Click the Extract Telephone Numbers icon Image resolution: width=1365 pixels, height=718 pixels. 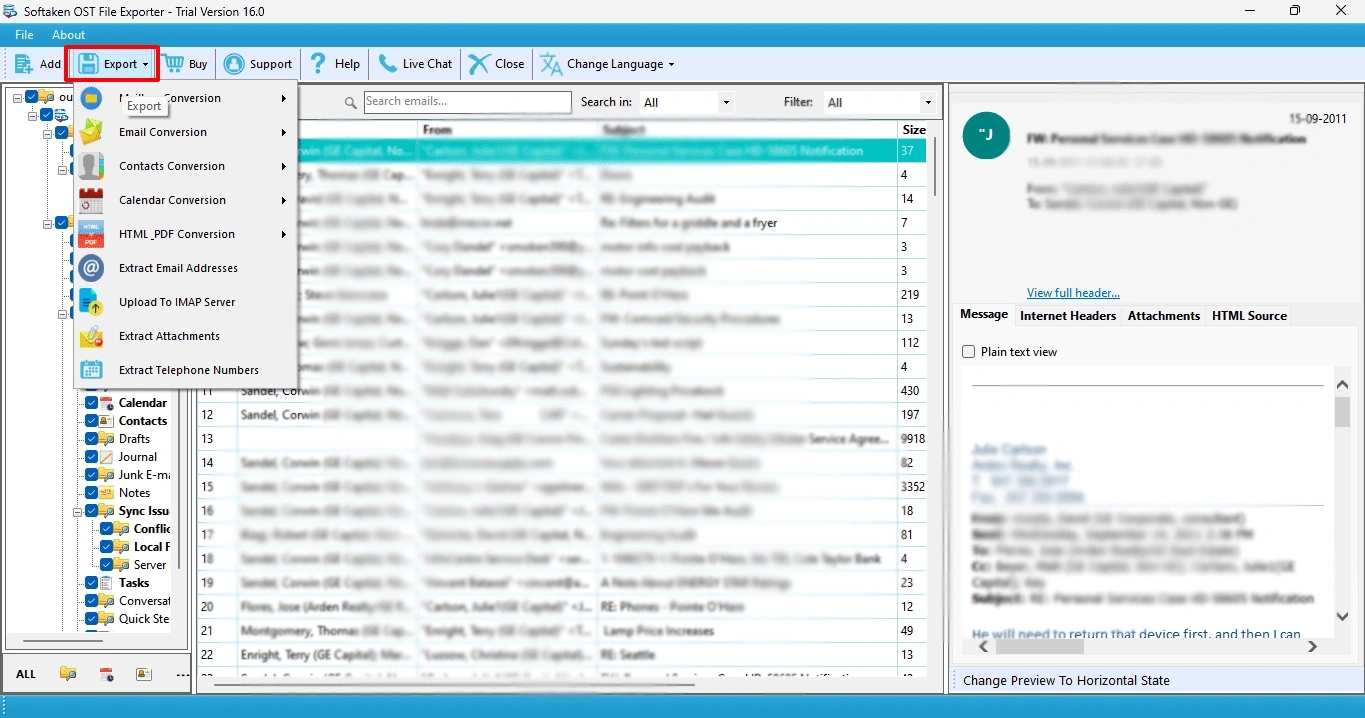click(91, 370)
